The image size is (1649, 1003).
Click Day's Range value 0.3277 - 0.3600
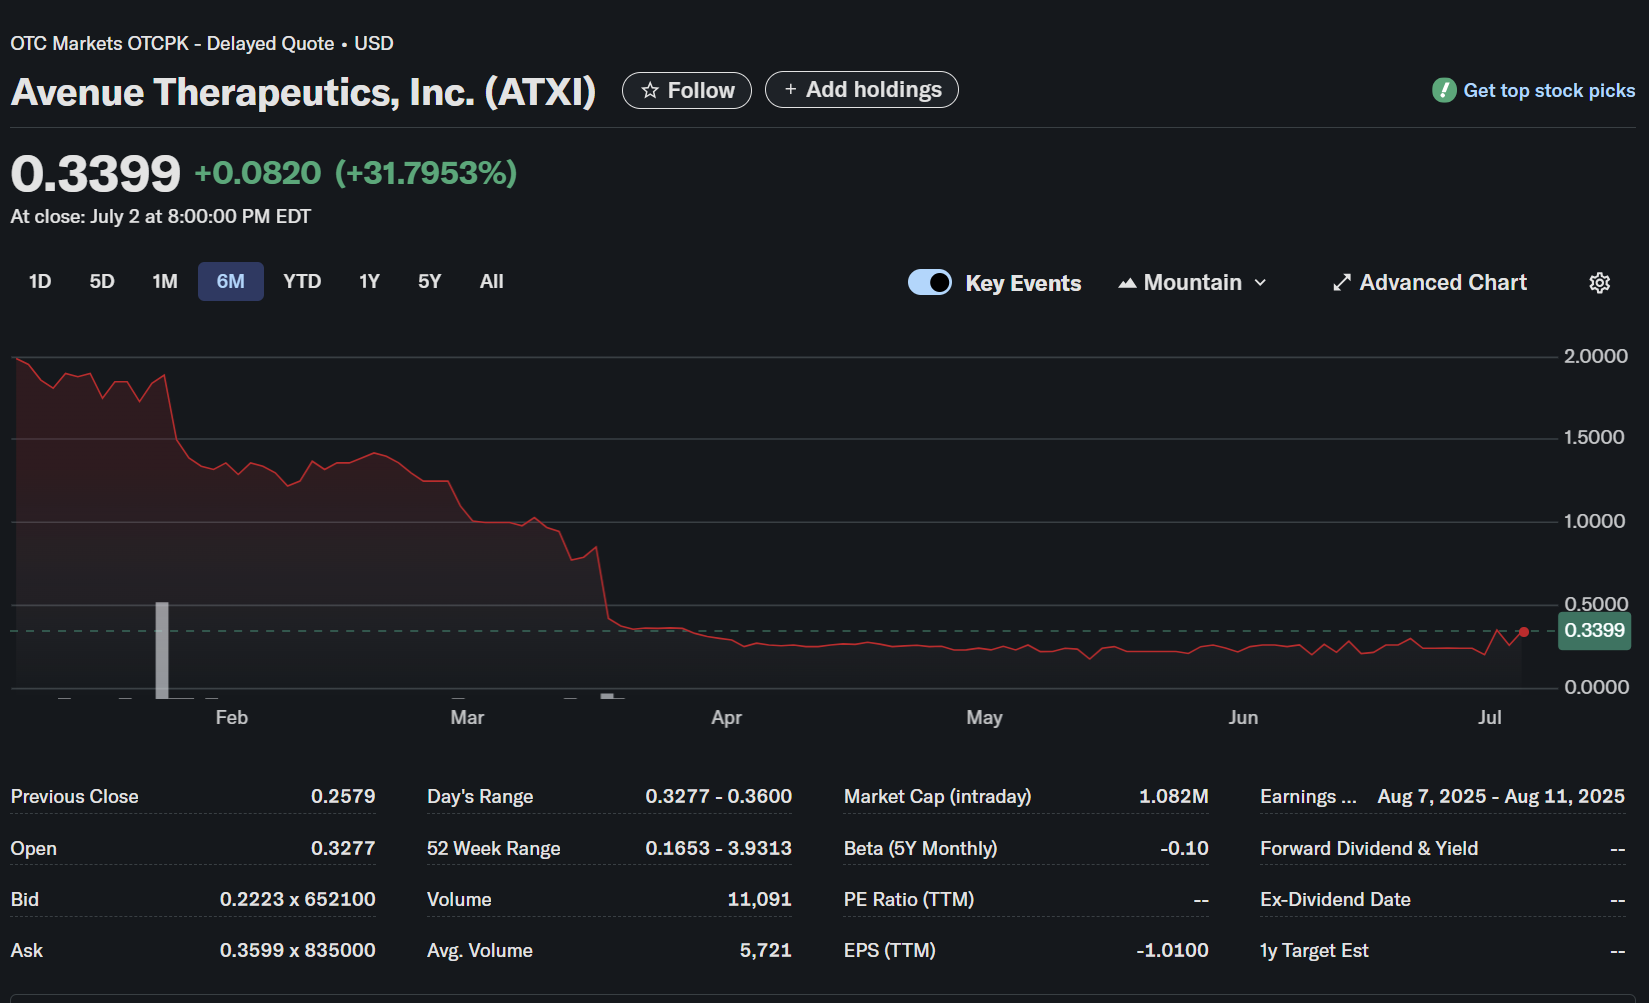coord(719,797)
